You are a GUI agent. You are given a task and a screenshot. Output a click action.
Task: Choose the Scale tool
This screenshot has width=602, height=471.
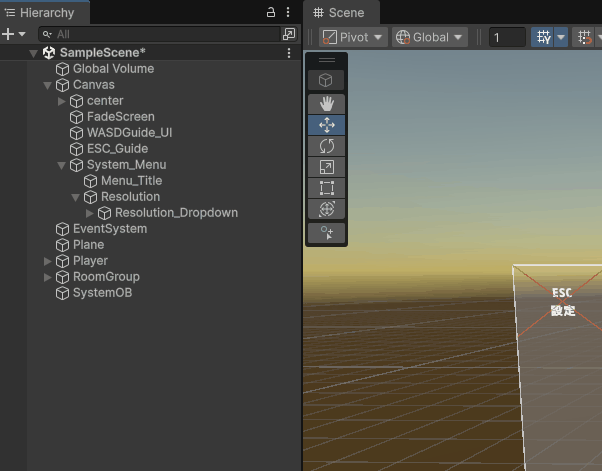326,167
